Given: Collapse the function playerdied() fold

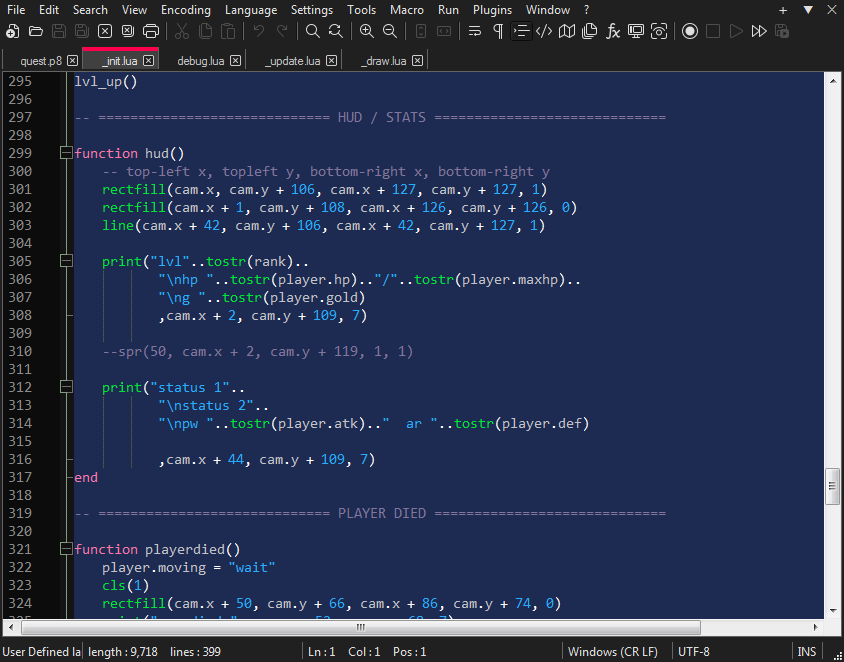Looking at the screenshot, I should point(66,549).
